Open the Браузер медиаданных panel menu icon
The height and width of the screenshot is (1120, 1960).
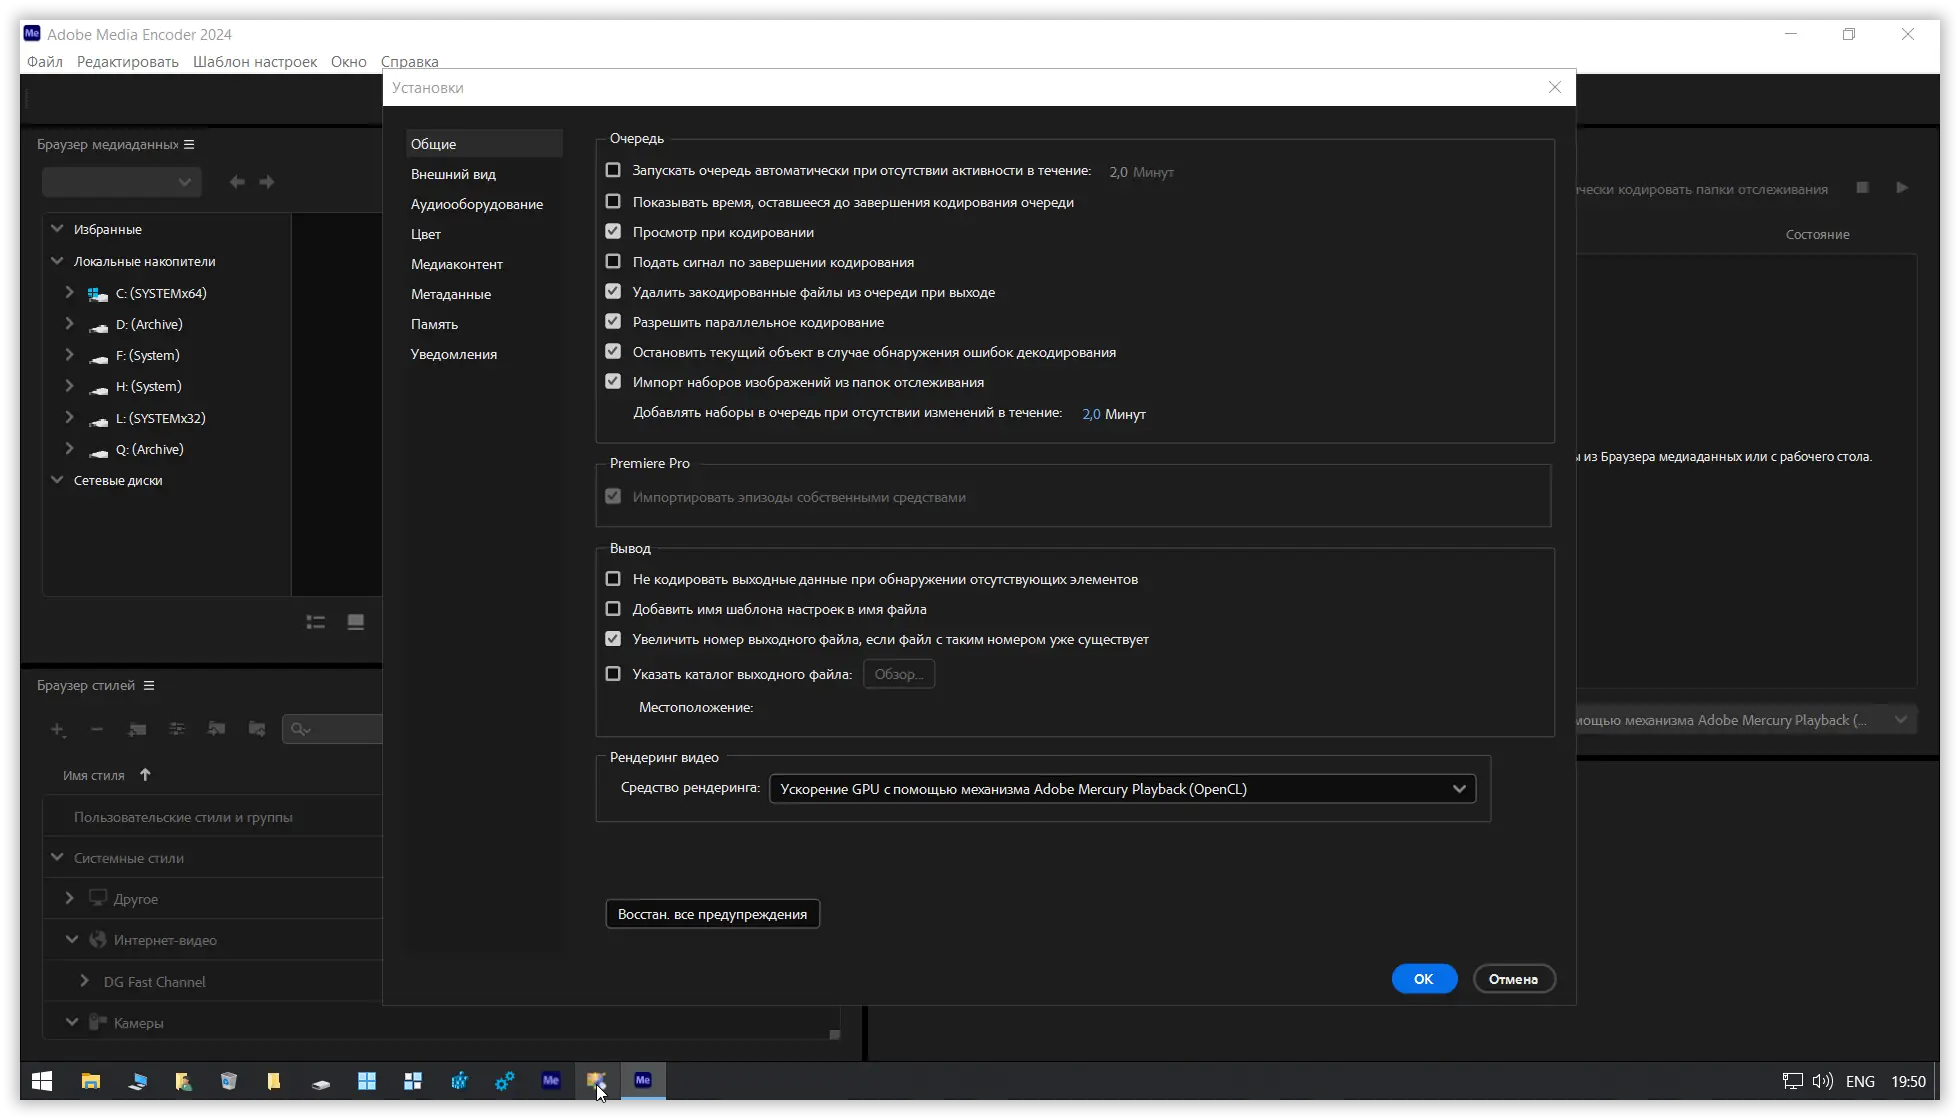pyautogui.click(x=189, y=145)
